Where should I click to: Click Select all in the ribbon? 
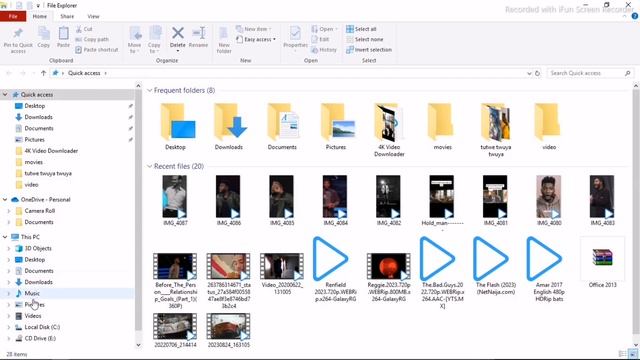(361, 29)
